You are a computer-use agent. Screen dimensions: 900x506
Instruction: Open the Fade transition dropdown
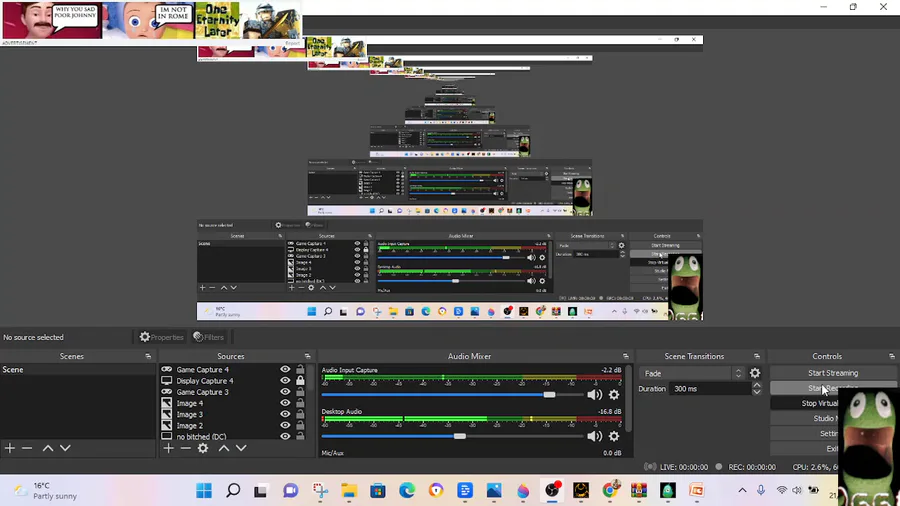coord(692,373)
